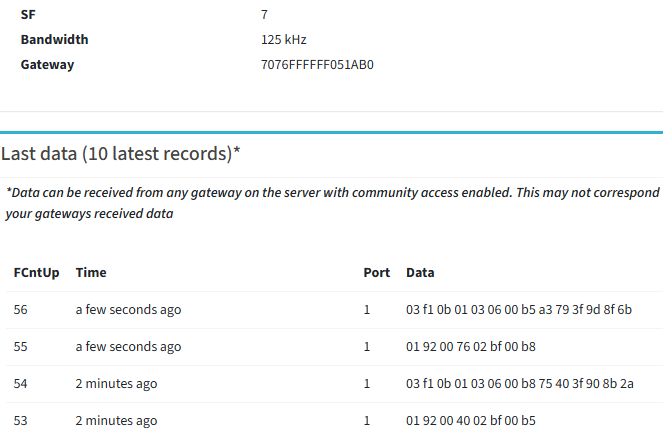The image size is (663, 439).
Task: Select the FCntUp column header
Action: pyautogui.click(x=36, y=273)
